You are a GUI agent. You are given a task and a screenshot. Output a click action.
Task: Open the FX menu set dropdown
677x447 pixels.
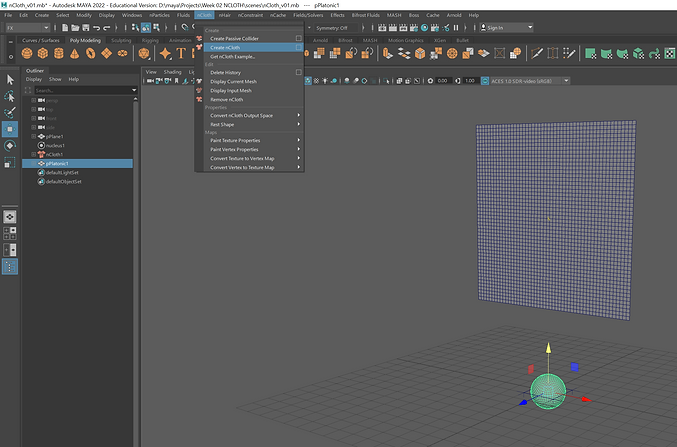pos(28,28)
